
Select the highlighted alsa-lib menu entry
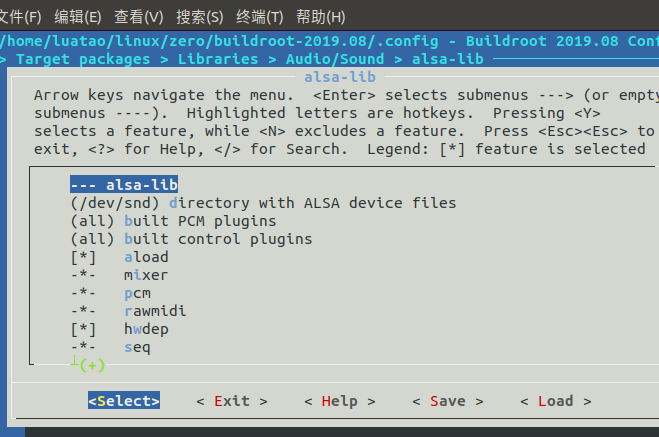122,185
